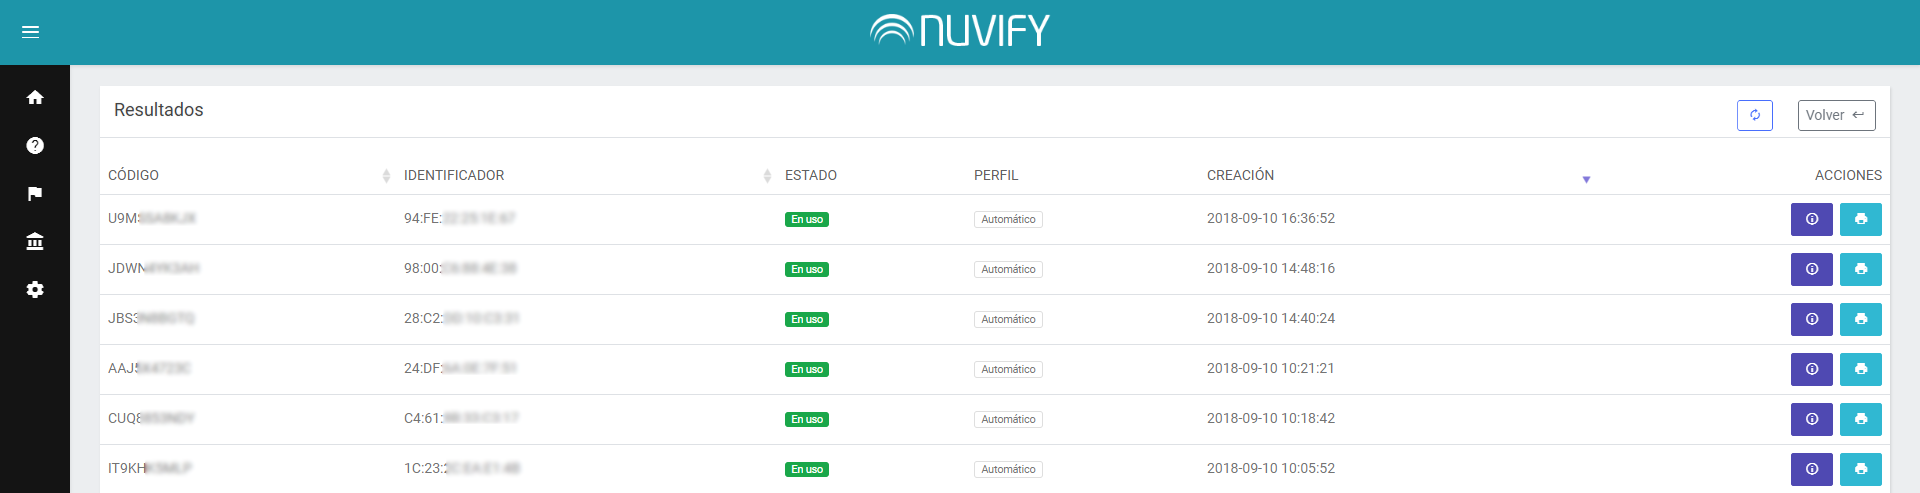Screen dimensions: 1920x493
Task: Click the En uso badge in the U9M row
Action: (807, 219)
